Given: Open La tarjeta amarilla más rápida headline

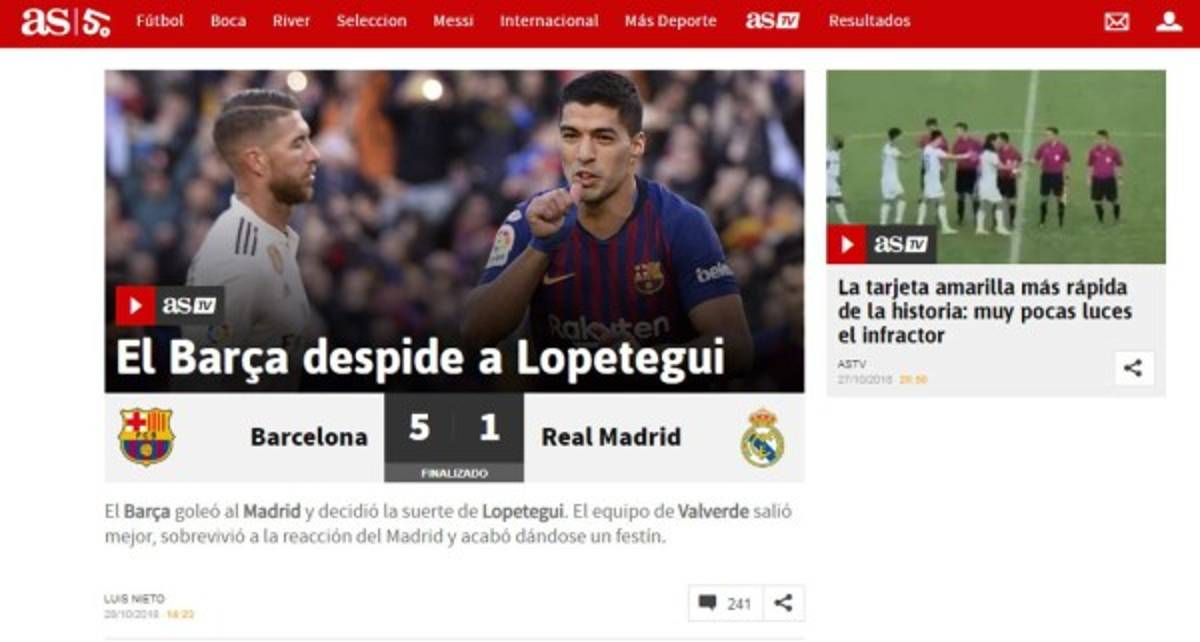Looking at the screenshot, I should point(985,311).
